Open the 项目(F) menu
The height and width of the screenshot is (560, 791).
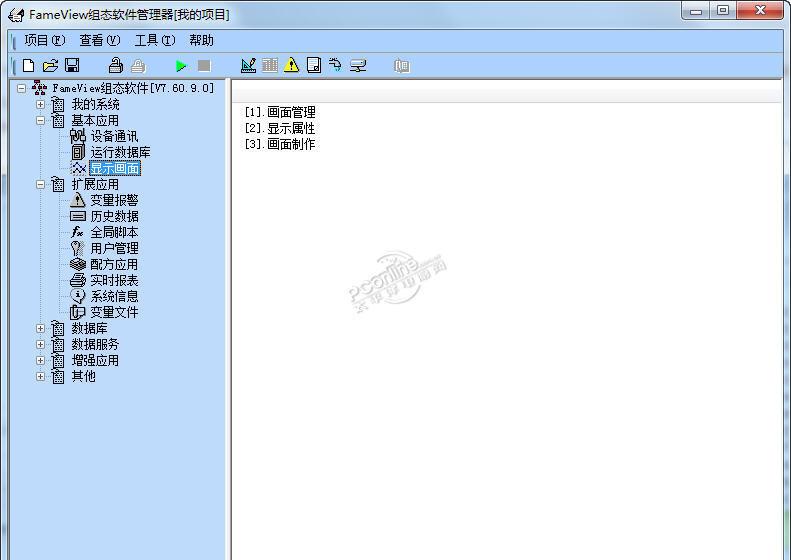click(x=44, y=40)
